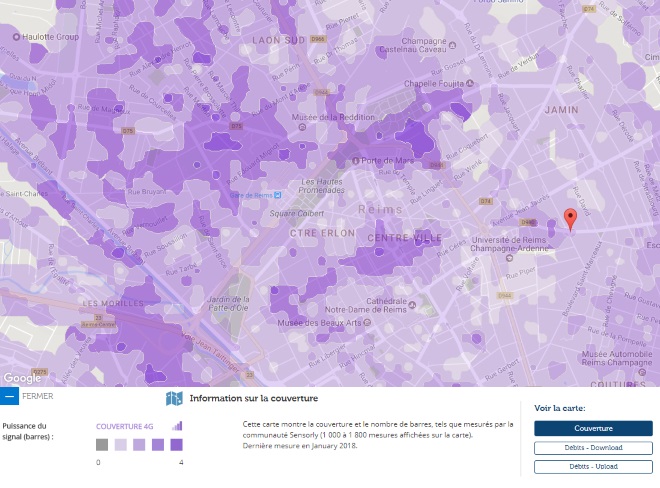This screenshot has height=488, width=660.
Task: Click the FERMER label to close the panel
Action: click(x=38, y=396)
